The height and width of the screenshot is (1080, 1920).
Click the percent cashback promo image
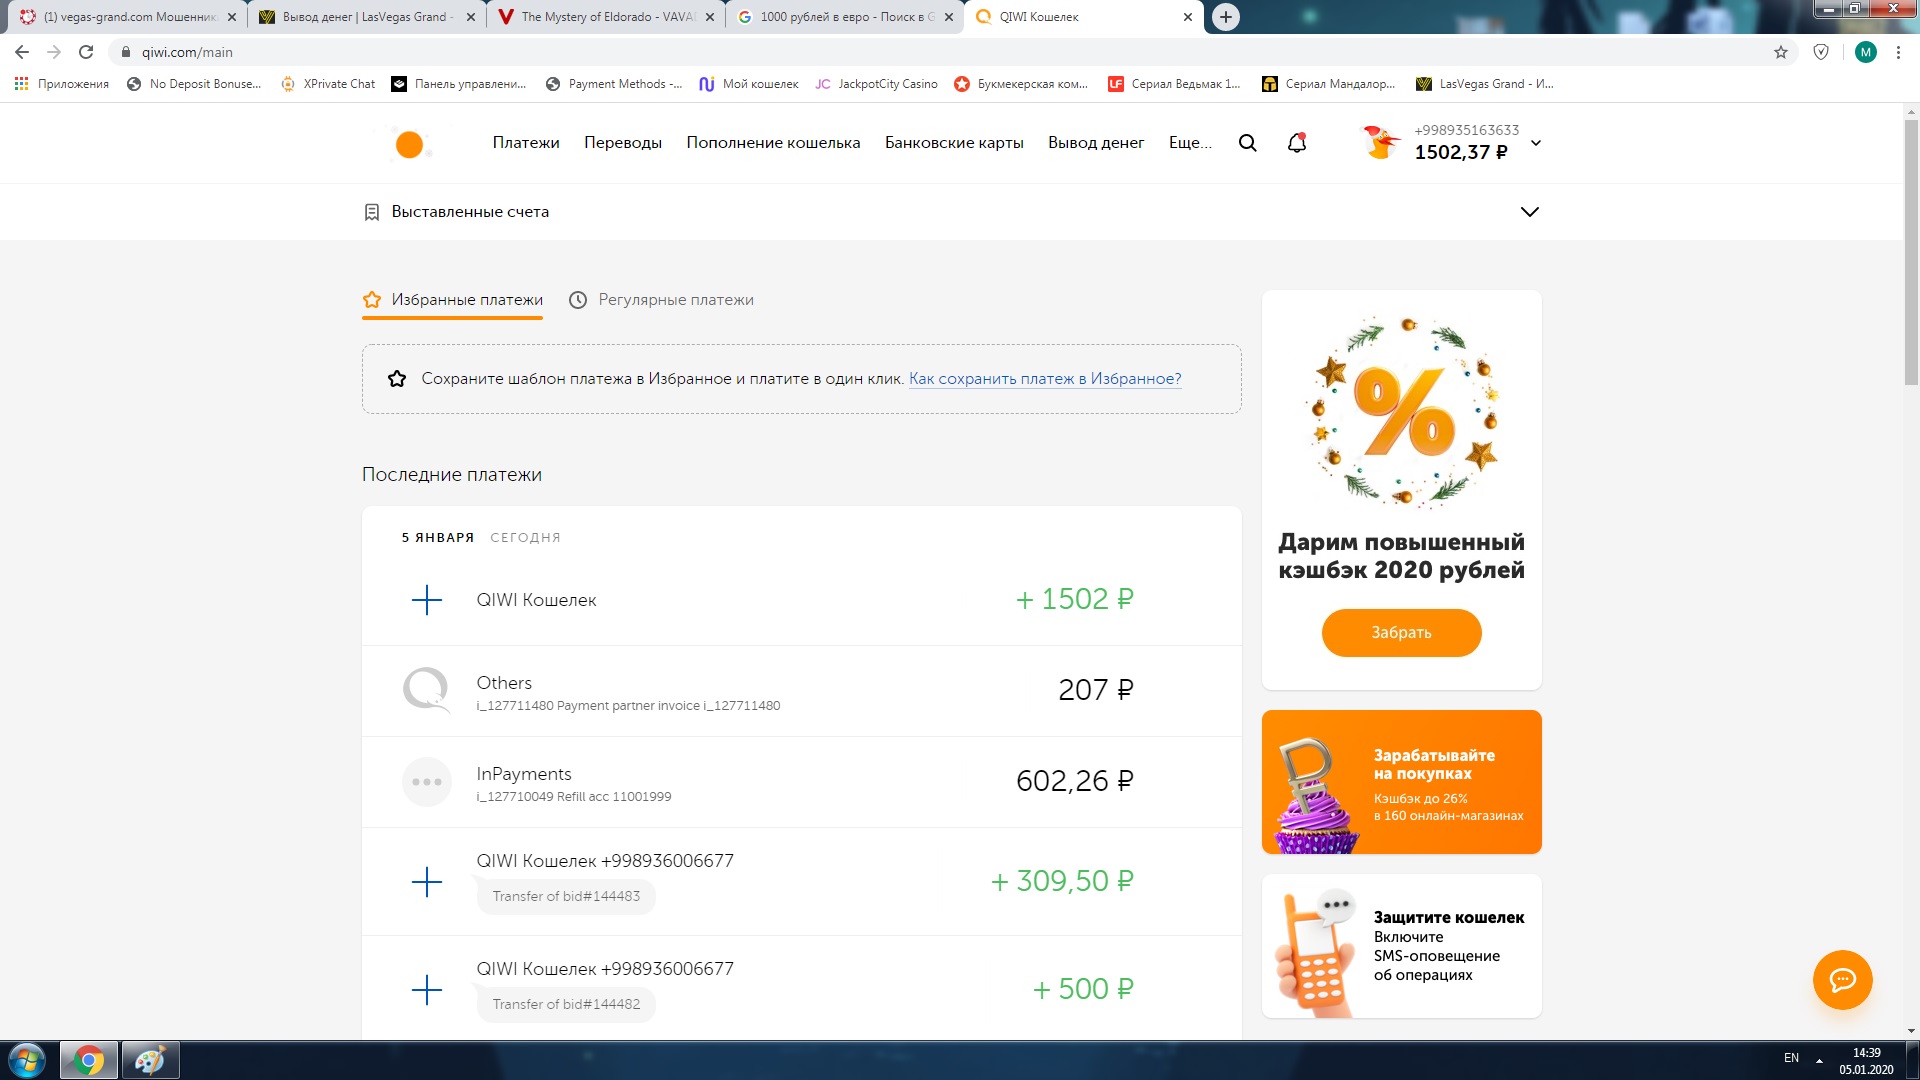[1401, 410]
